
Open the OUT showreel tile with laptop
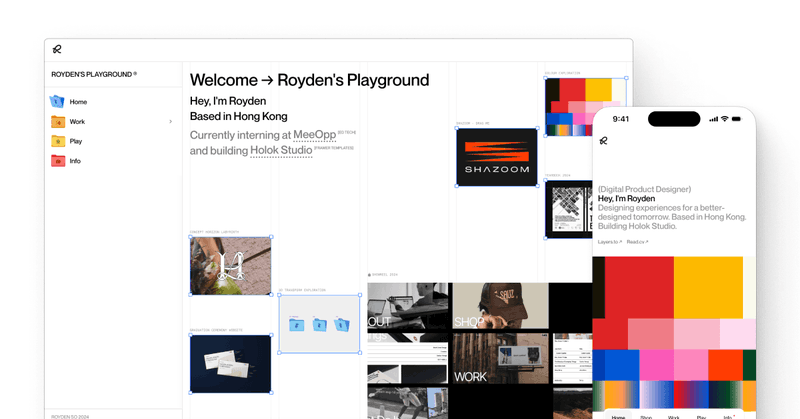pyautogui.click(x=408, y=306)
